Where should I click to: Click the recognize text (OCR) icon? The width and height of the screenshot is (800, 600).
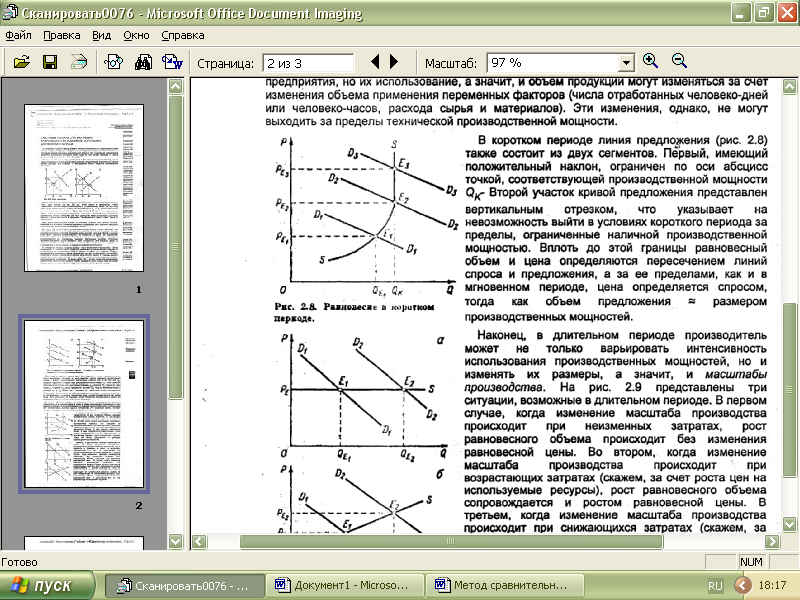(x=113, y=62)
